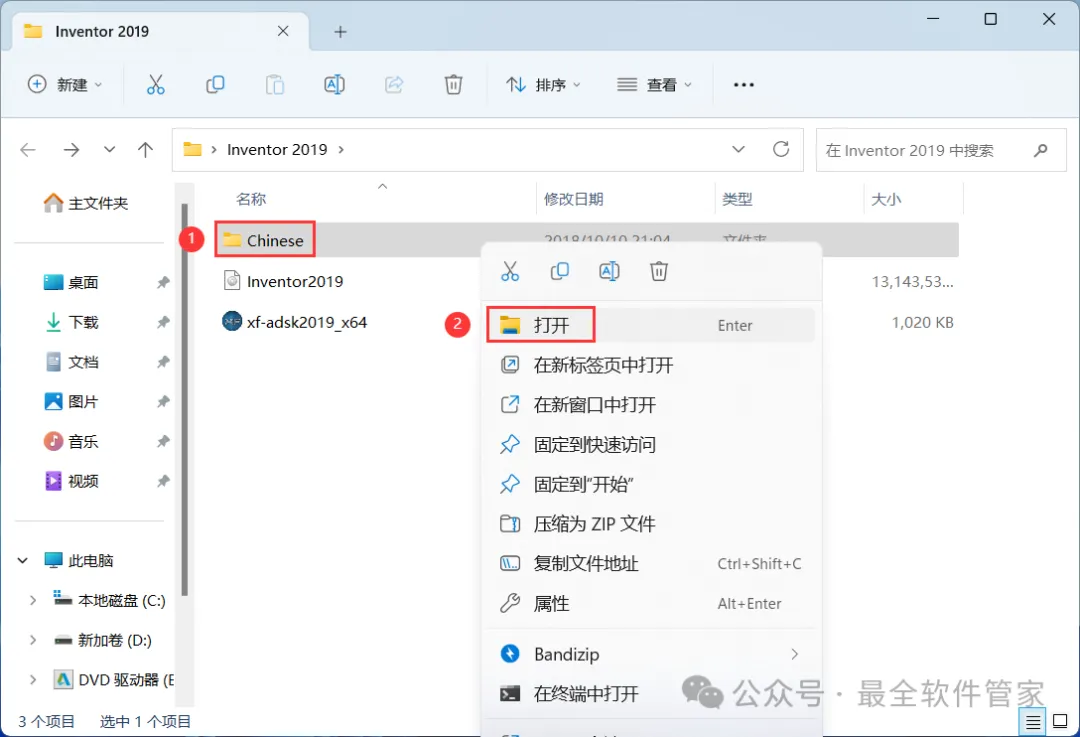Choose 固定到"开始"
The width and height of the screenshot is (1080, 737).
click(x=651, y=485)
